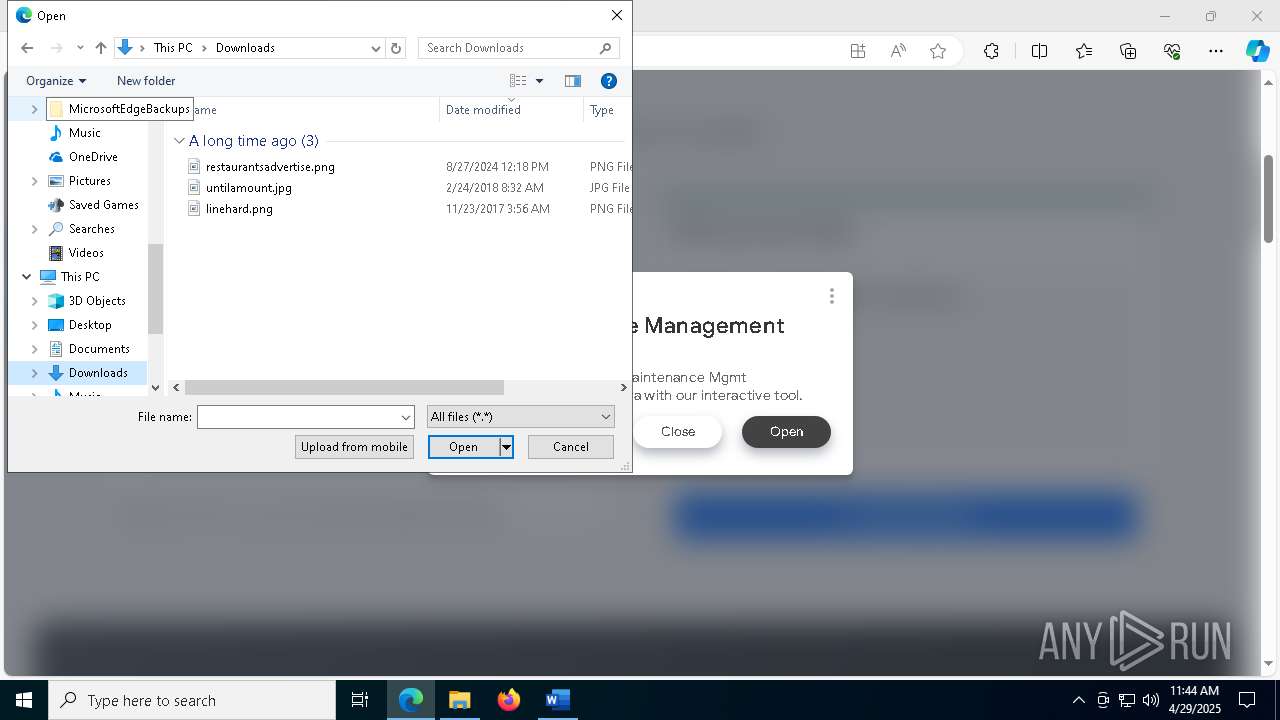
Task: Click Upload from mobile button
Action: [x=354, y=447]
